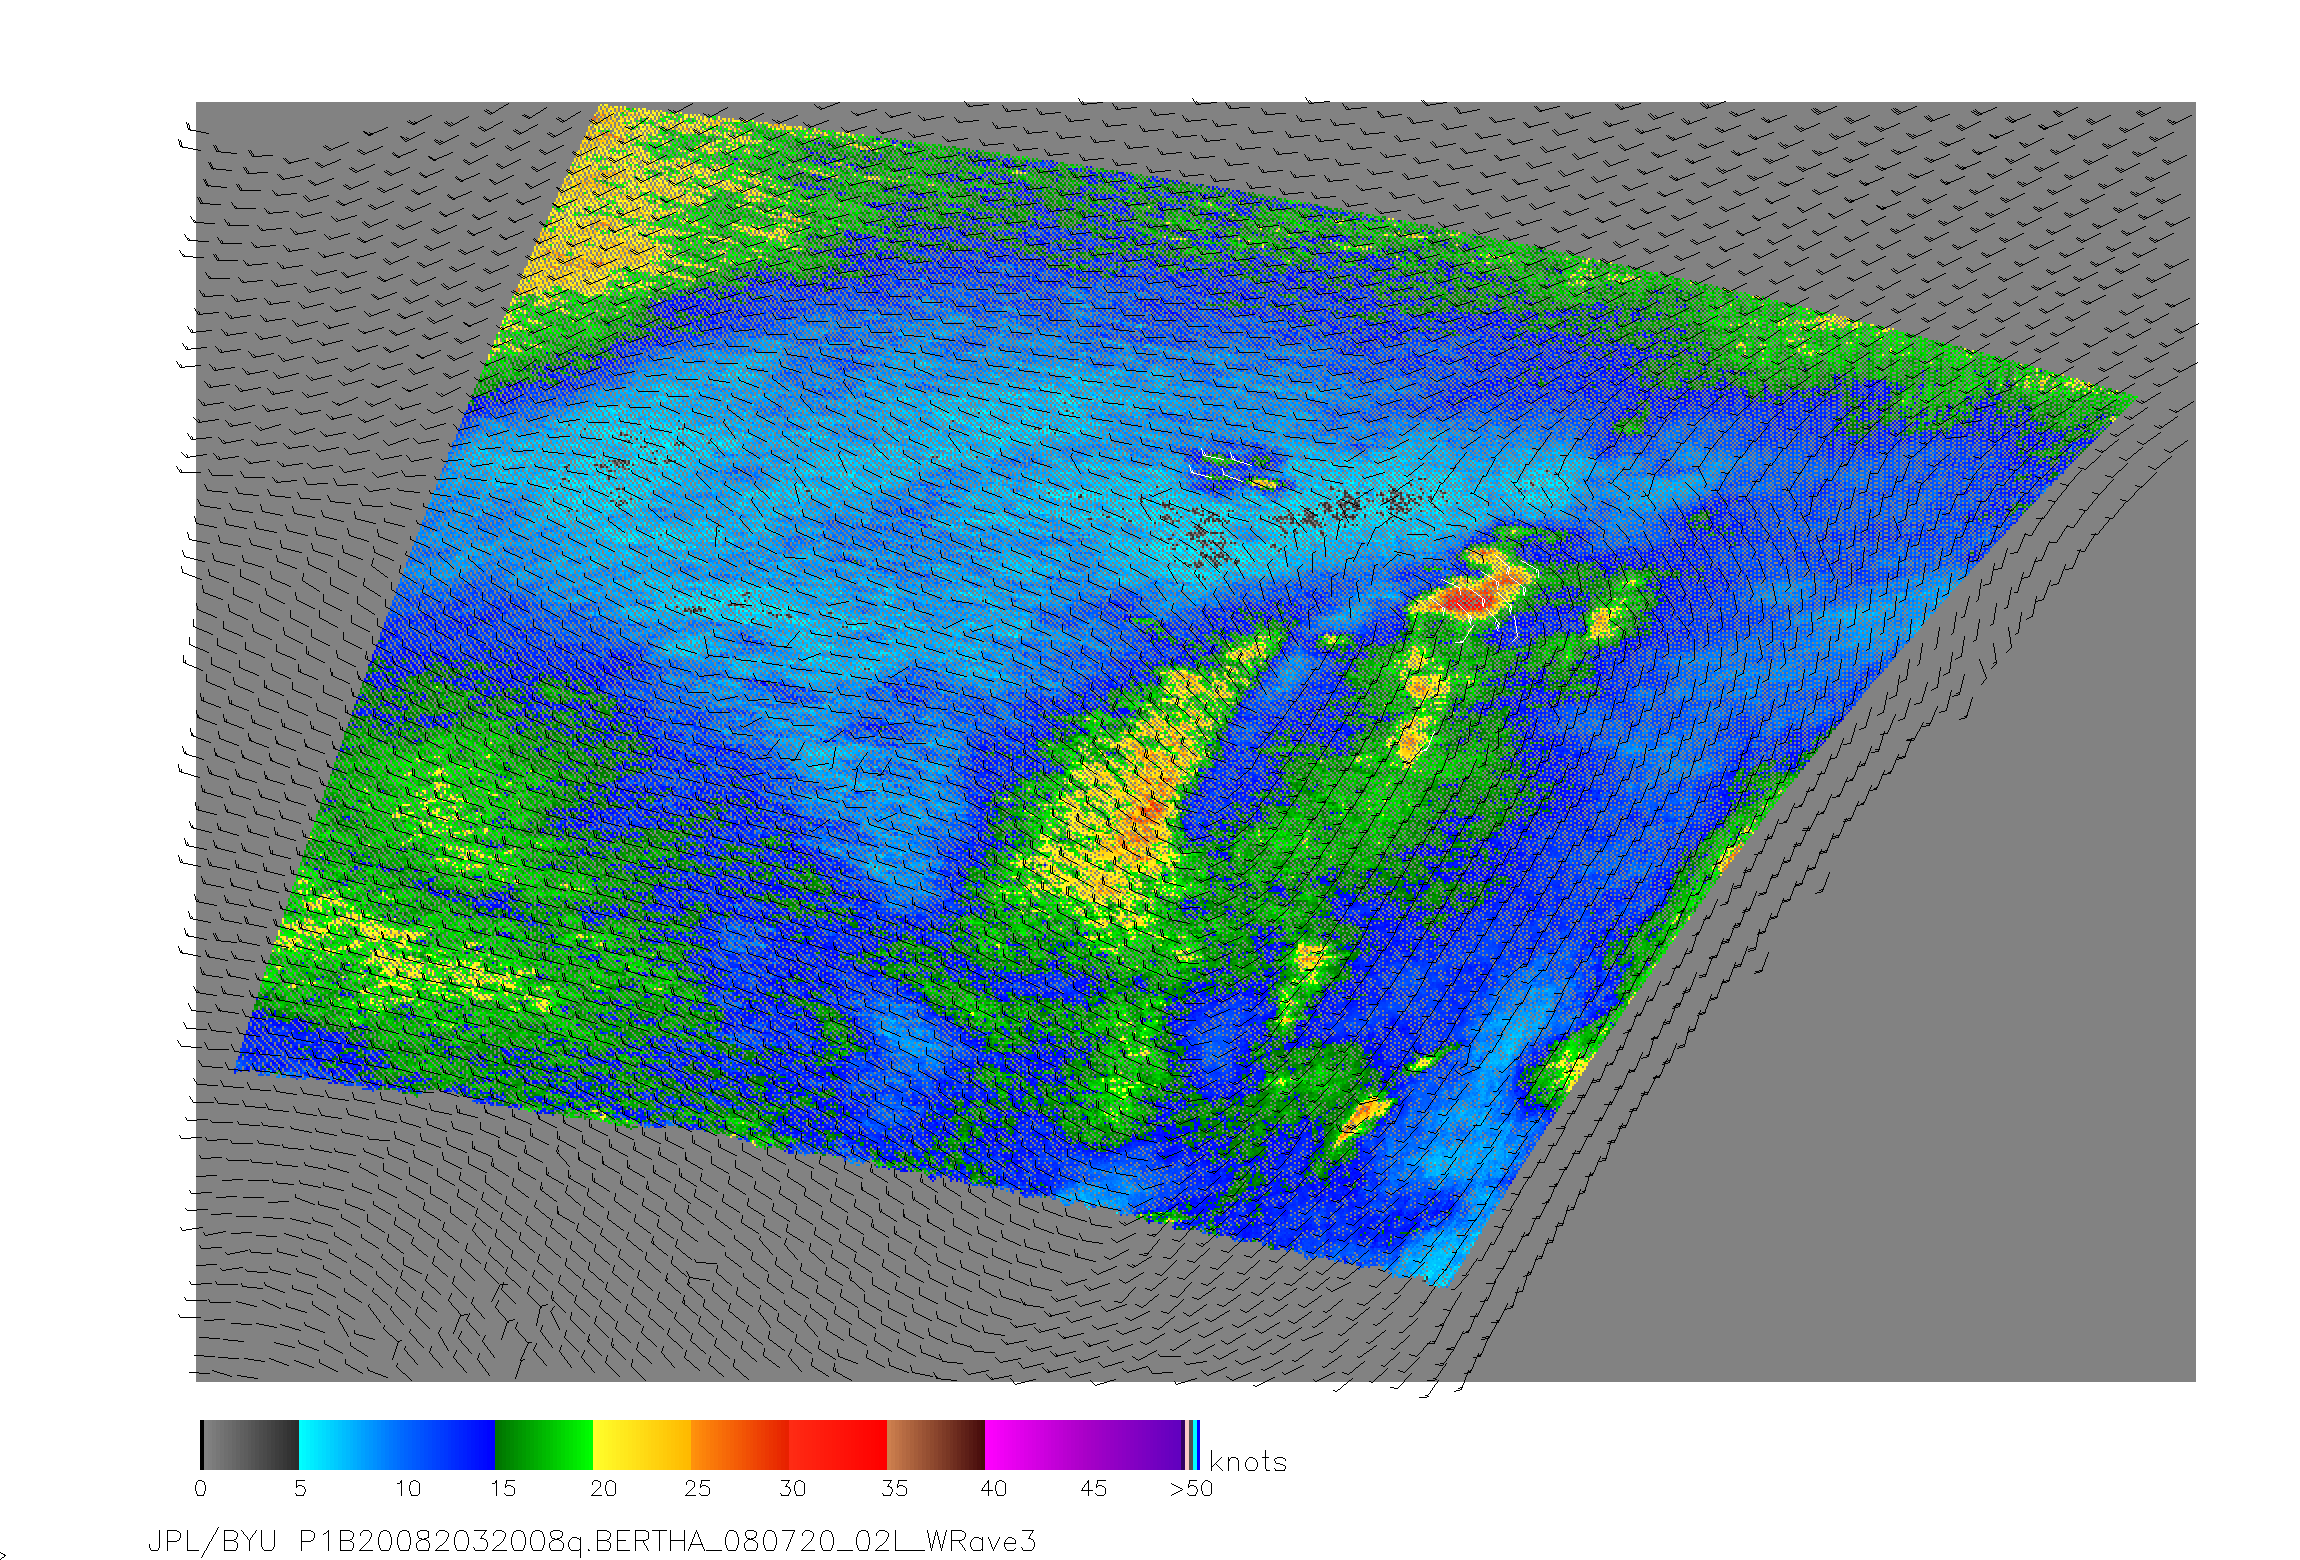Click the "knots" unit label
2300x1560 pixels.
click(x=1248, y=1462)
